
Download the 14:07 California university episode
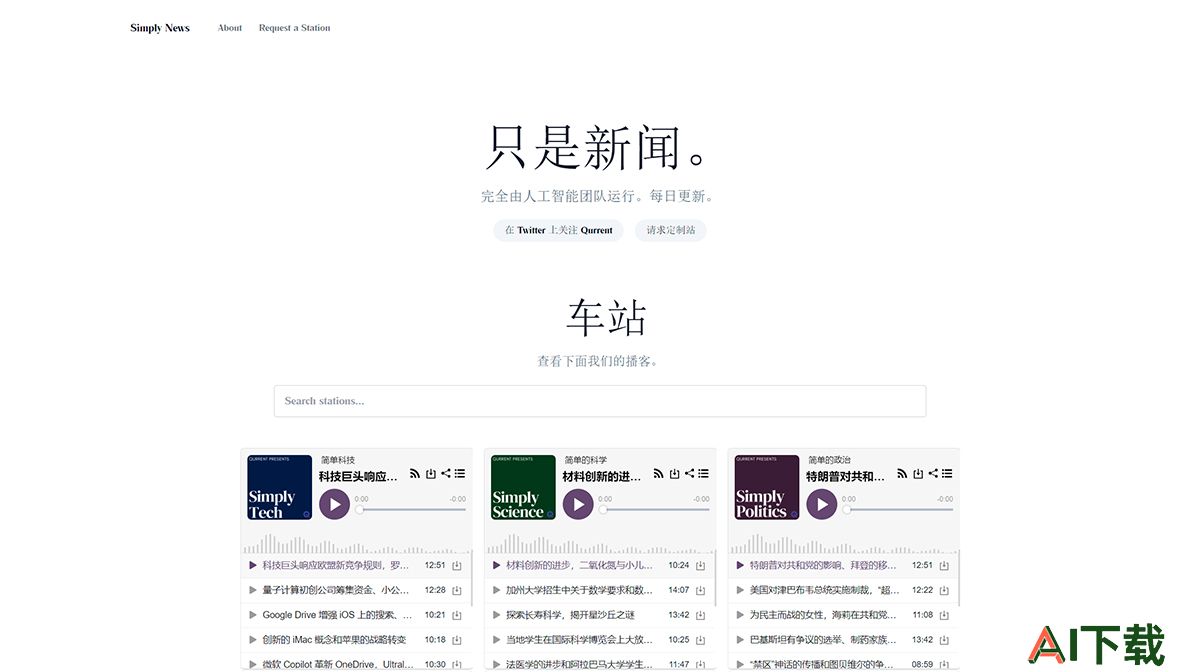pos(701,591)
